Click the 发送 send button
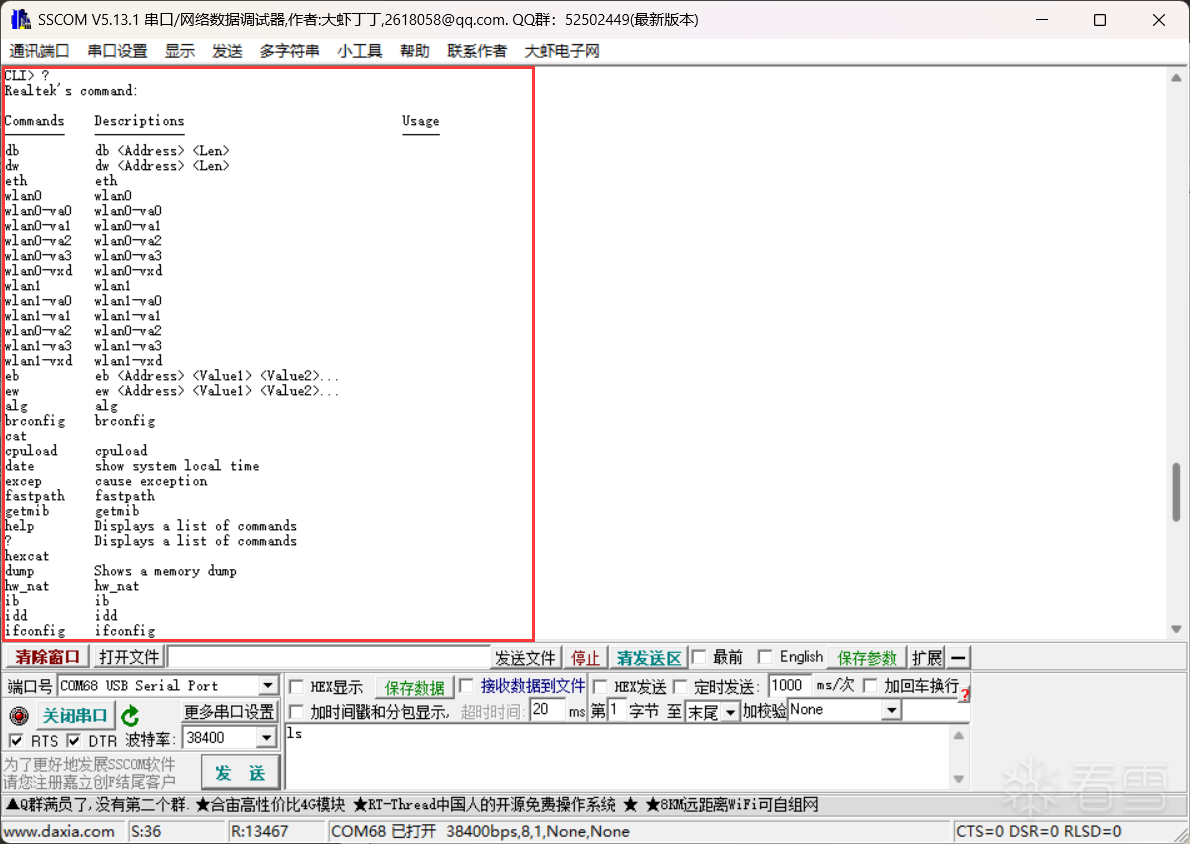The width and height of the screenshot is (1190, 844). tap(241, 773)
